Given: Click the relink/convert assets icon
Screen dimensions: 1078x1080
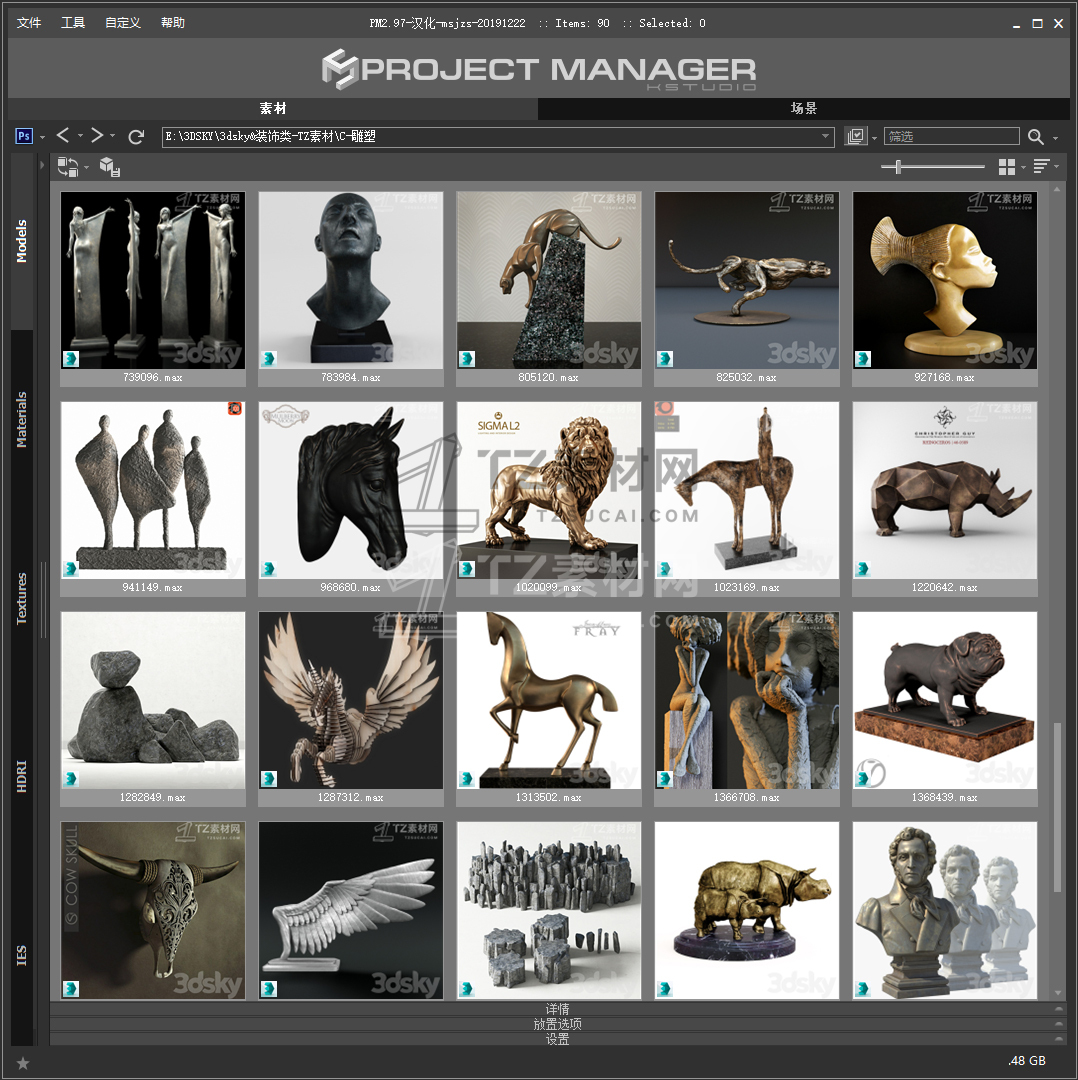Looking at the screenshot, I should click(68, 167).
